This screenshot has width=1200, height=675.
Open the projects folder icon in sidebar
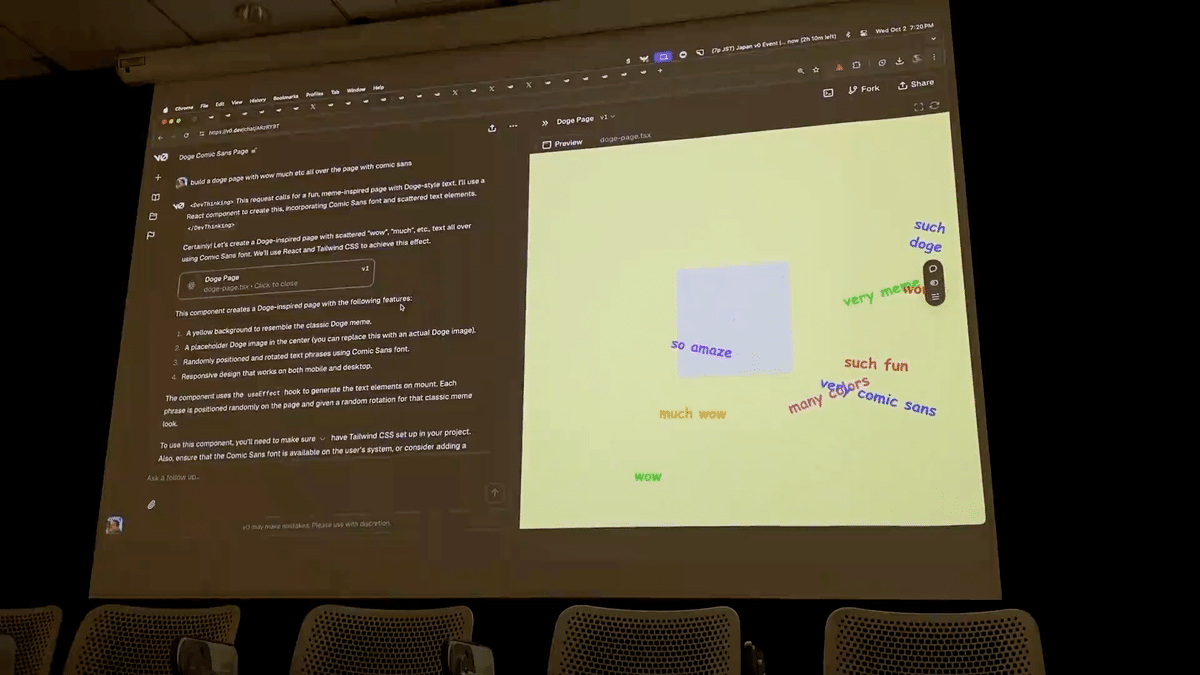point(153,216)
